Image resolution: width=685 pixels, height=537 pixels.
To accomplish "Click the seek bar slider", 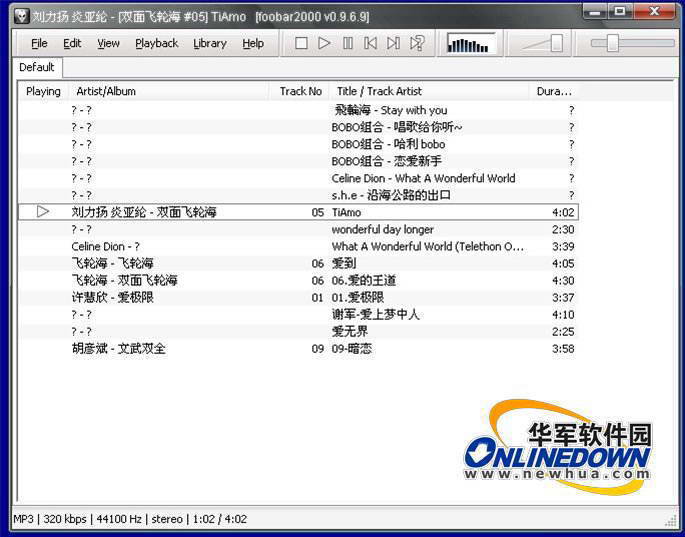I will (612, 43).
